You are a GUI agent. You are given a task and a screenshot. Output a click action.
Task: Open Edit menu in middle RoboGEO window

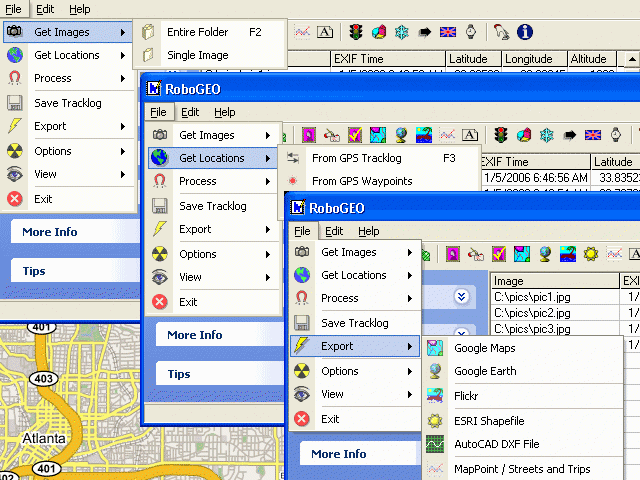[190, 112]
